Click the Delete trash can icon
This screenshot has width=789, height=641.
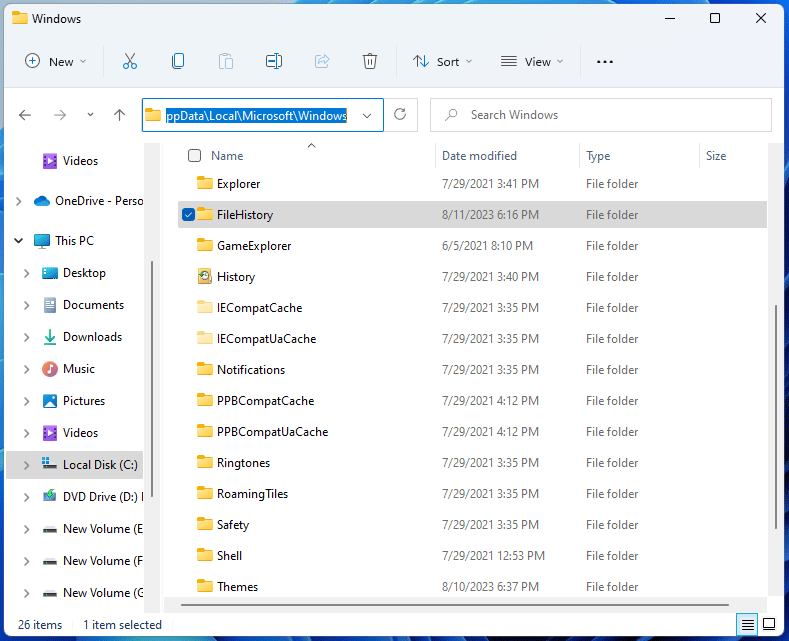[370, 61]
